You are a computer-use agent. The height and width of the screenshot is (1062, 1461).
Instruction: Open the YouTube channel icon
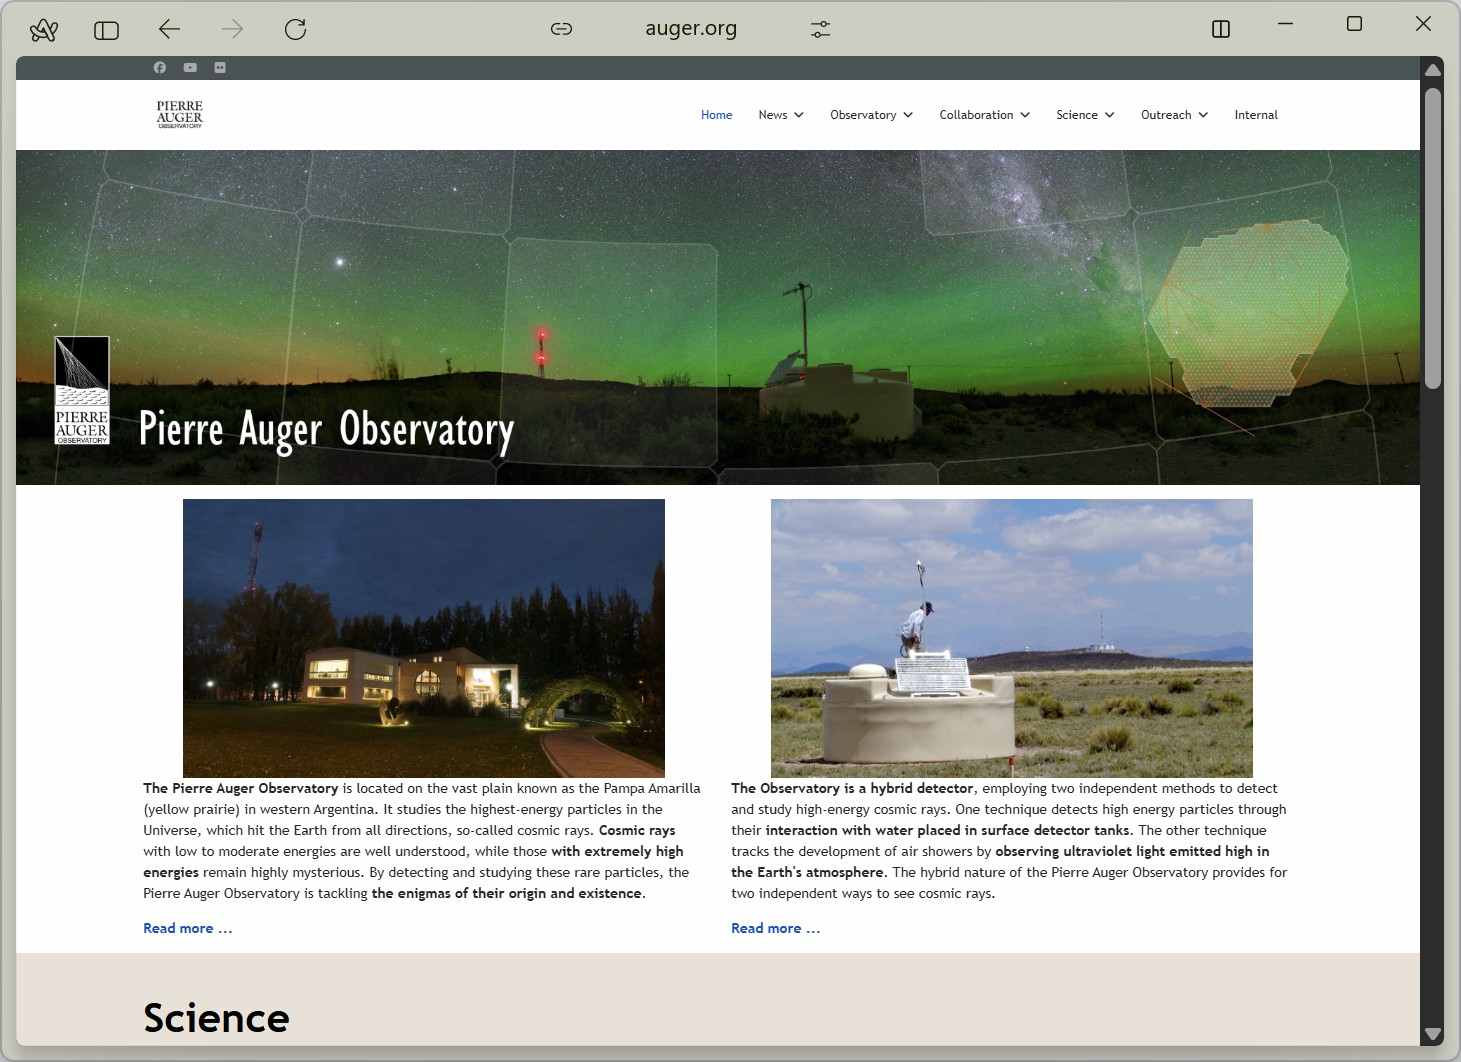[x=190, y=68]
